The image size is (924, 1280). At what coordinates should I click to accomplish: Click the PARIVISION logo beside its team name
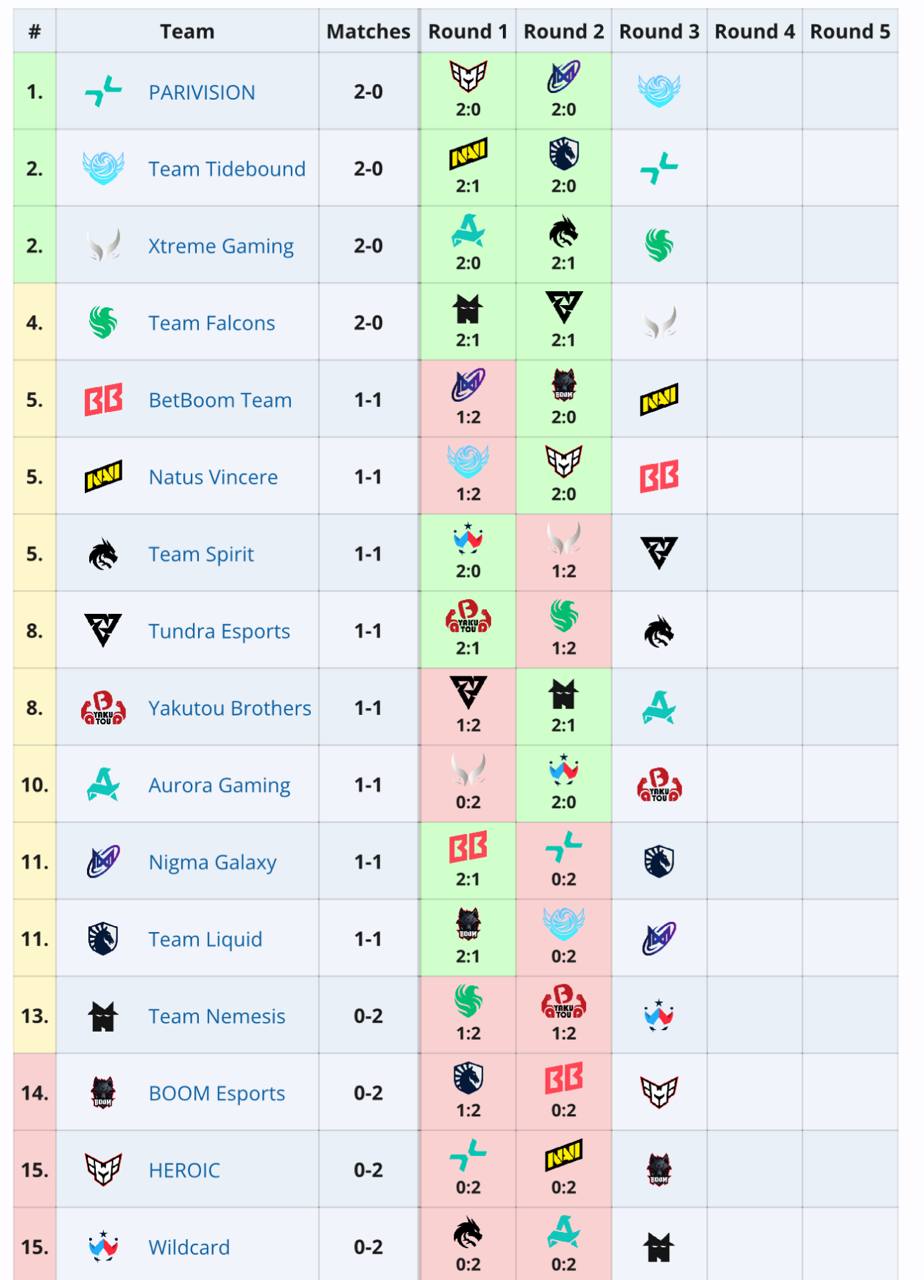pyautogui.click(x=103, y=92)
